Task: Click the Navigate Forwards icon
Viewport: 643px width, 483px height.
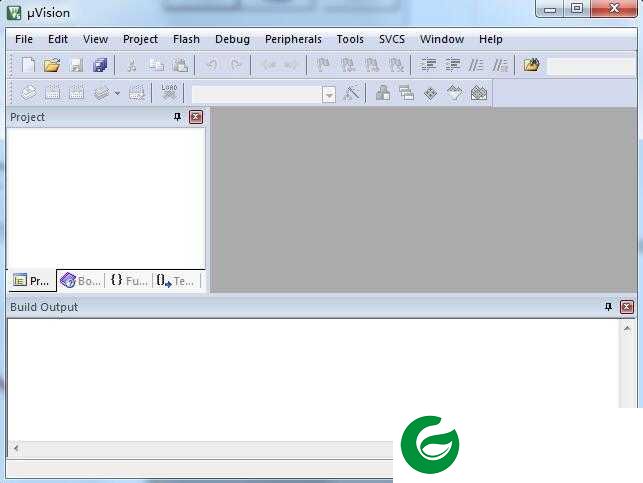Action: pos(290,65)
